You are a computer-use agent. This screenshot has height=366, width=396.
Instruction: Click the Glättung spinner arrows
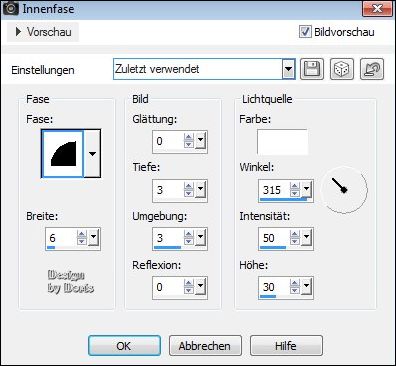tap(189, 140)
